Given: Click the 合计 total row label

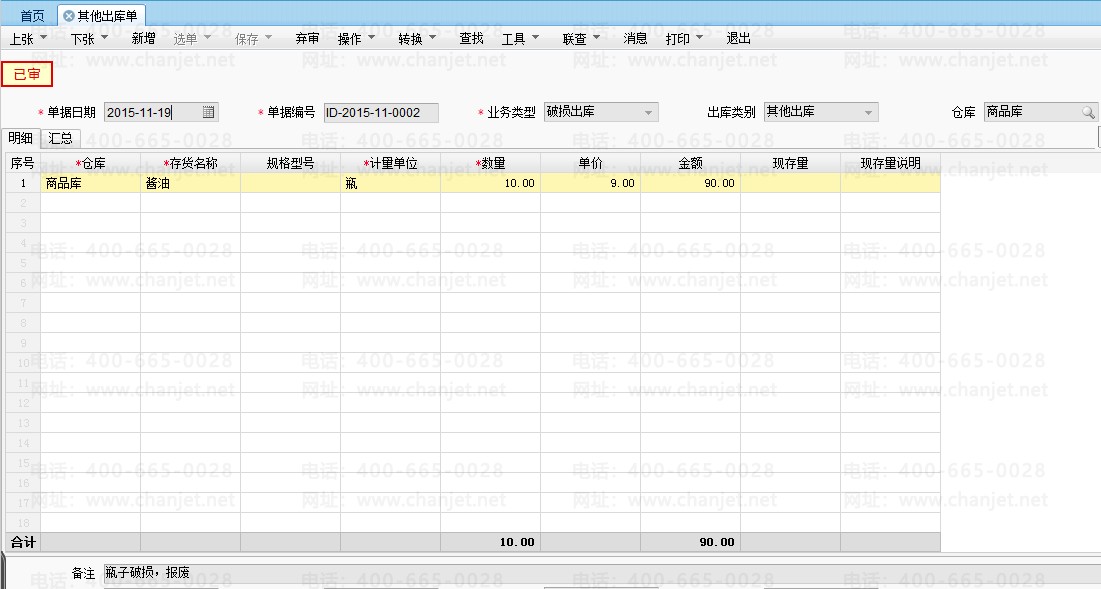Looking at the screenshot, I should click(x=22, y=542).
